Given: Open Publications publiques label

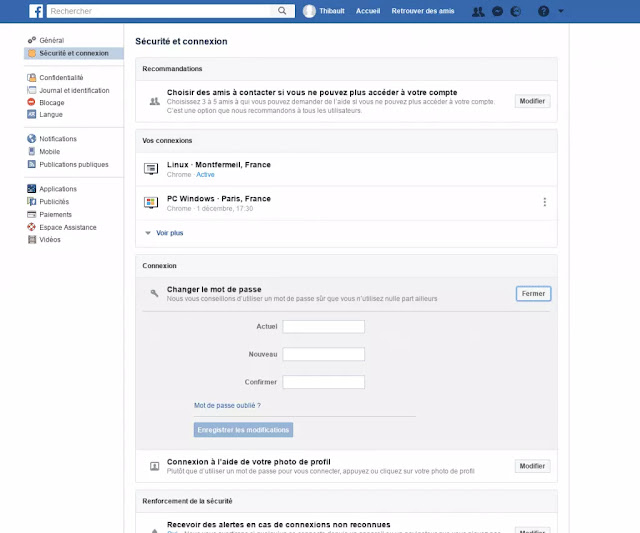Looking at the screenshot, I should point(74,164).
